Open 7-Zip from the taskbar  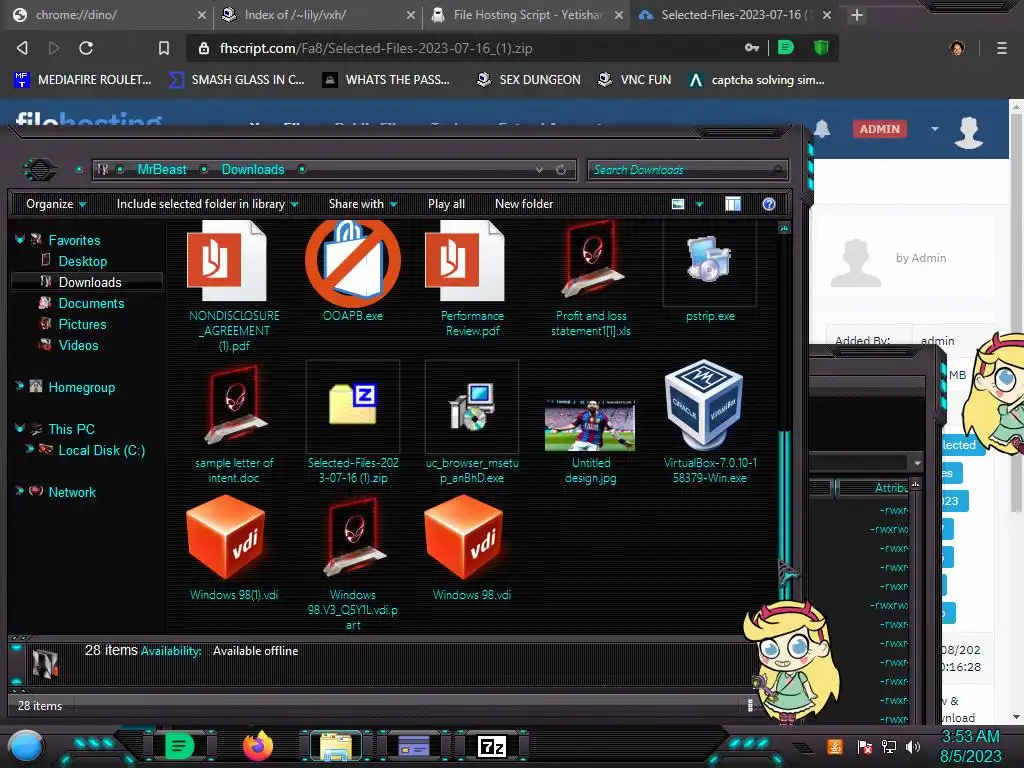coord(492,746)
